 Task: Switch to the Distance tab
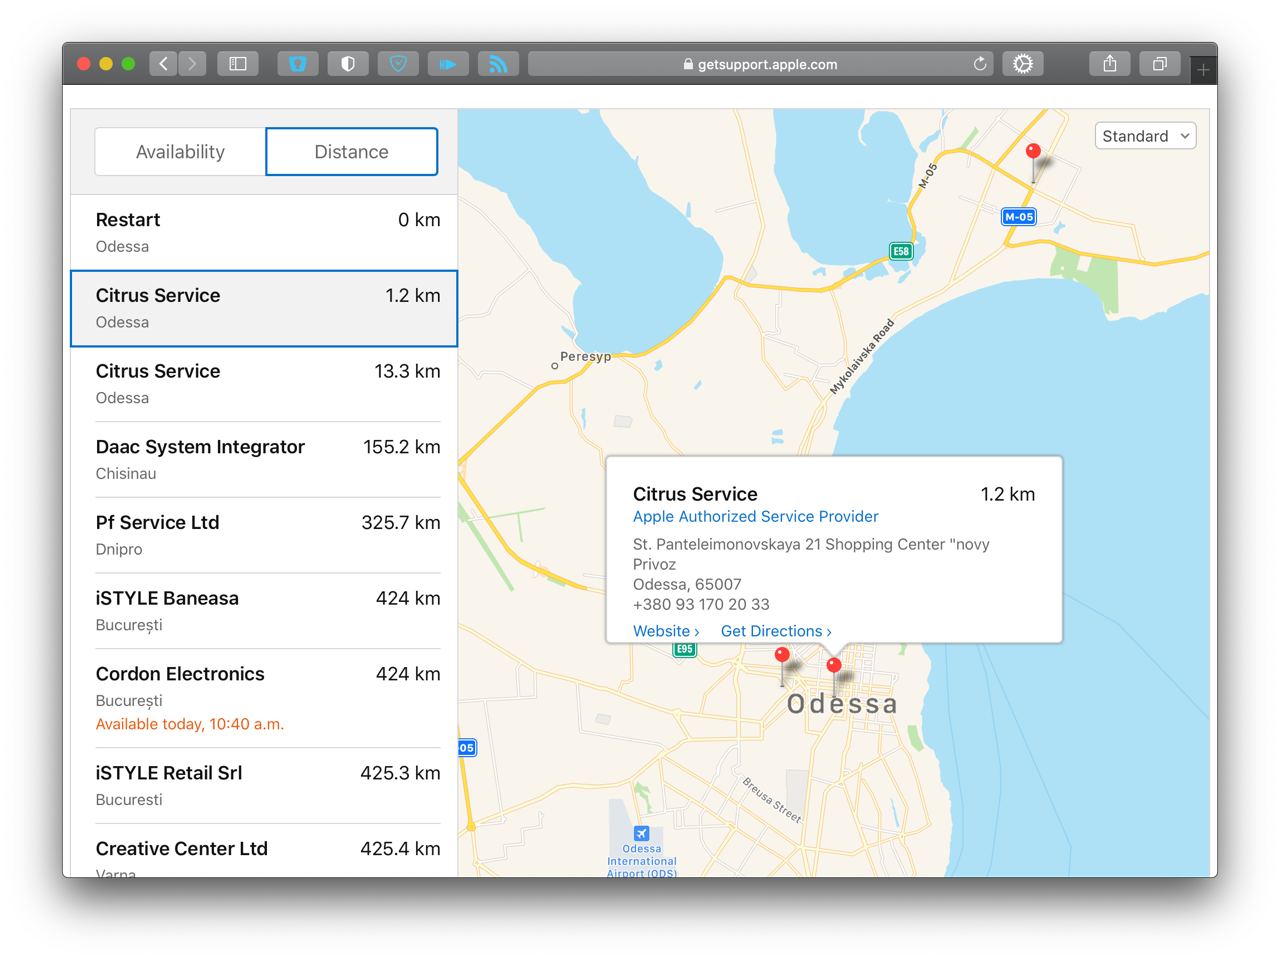click(352, 152)
